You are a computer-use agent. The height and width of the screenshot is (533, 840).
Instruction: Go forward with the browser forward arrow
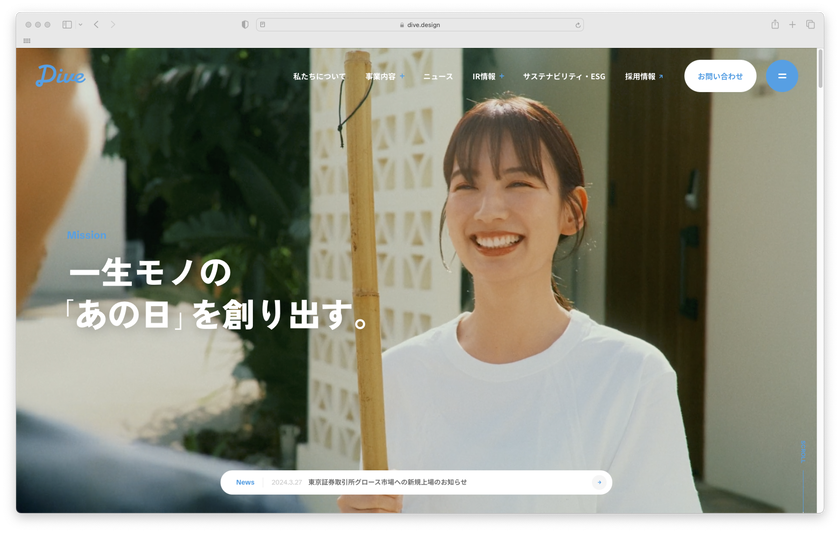(112, 25)
